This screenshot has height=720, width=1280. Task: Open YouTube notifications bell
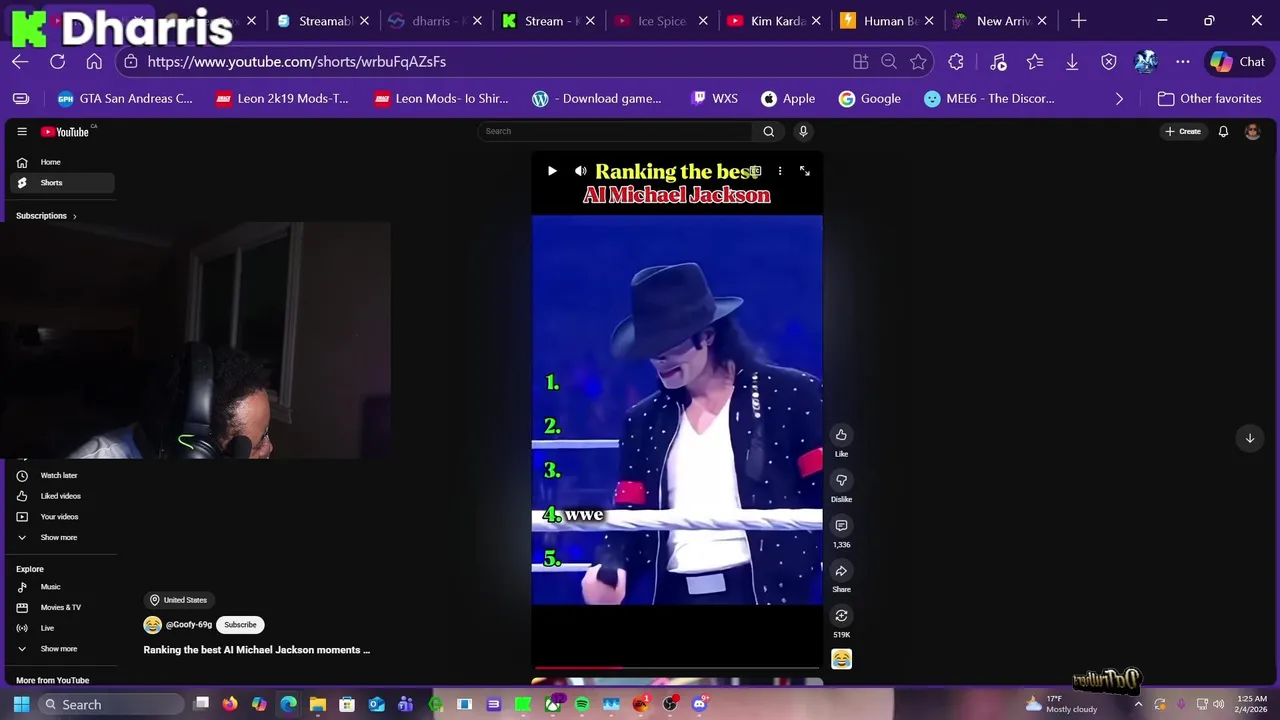[x=1223, y=131]
